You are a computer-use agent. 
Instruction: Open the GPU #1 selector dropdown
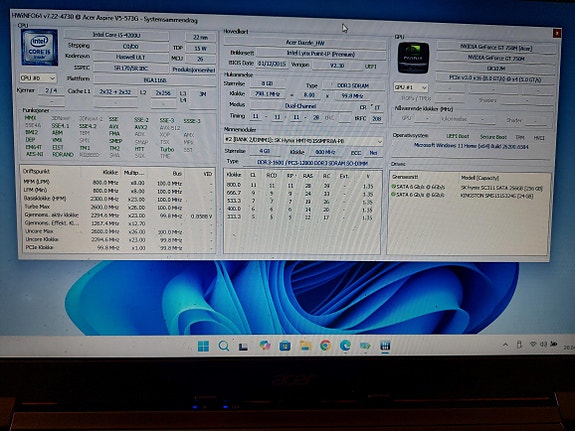[x=411, y=88]
